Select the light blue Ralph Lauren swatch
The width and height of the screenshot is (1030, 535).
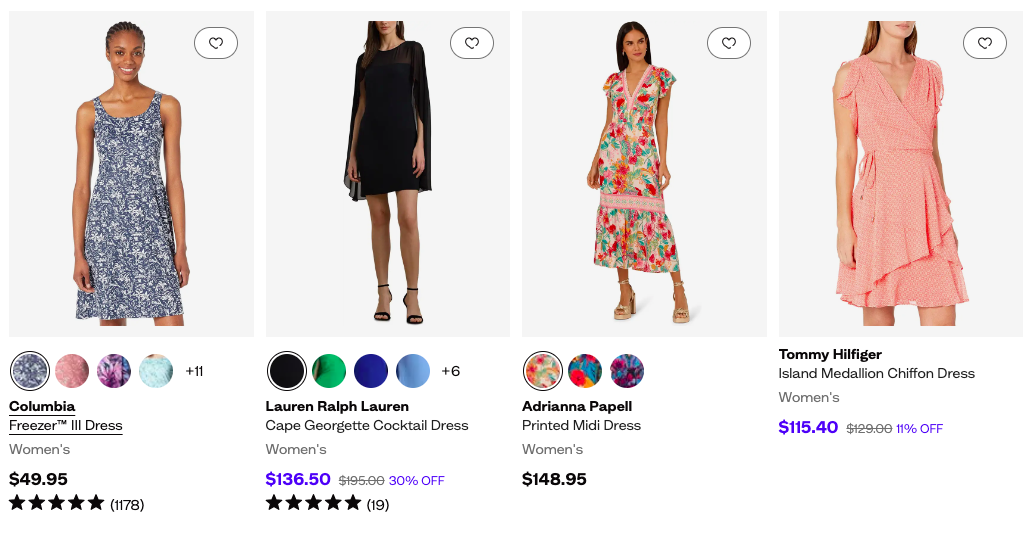pos(413,371)
